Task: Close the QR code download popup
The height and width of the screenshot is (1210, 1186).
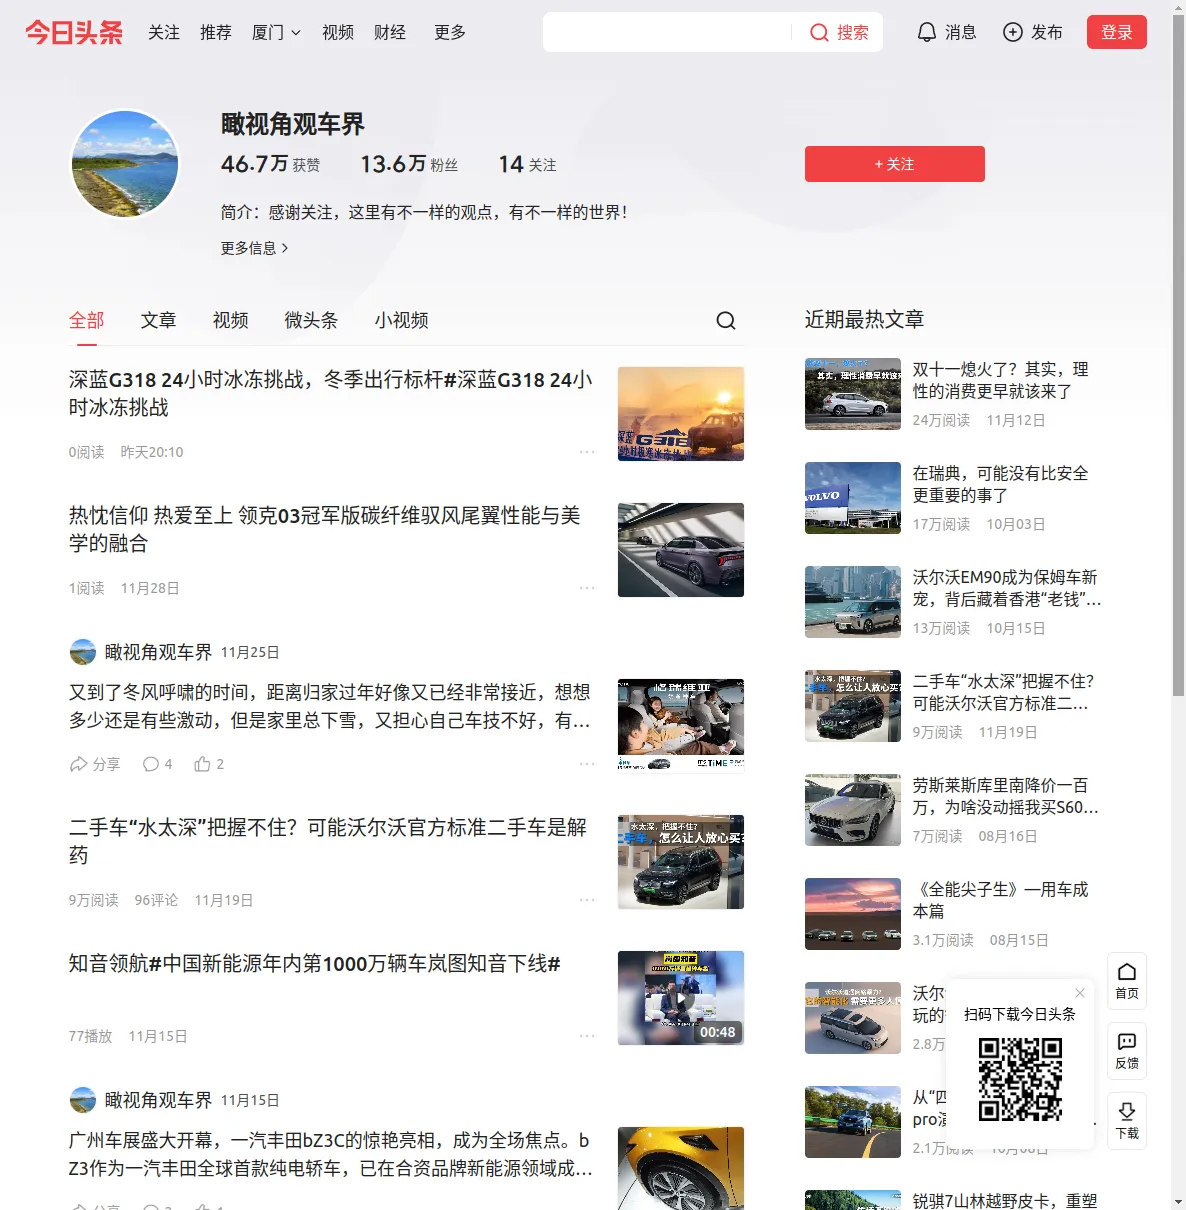Action: tap(1080, 993)
